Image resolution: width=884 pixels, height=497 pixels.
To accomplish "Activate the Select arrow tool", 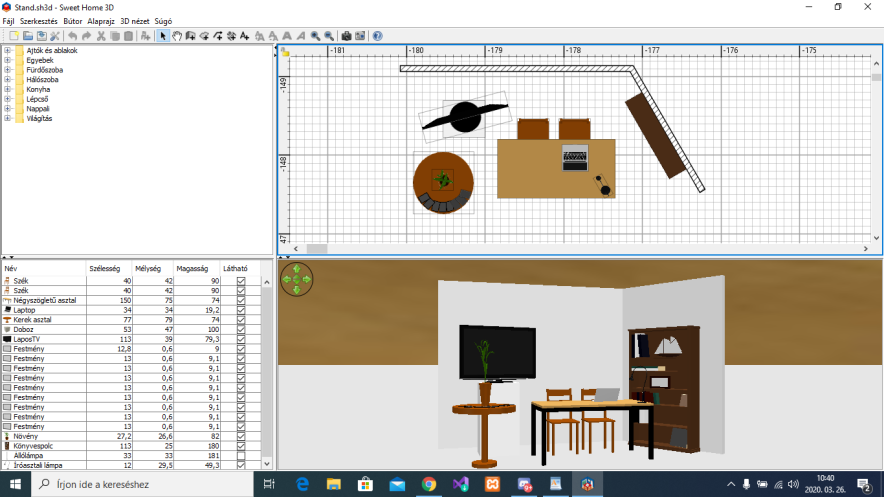I will 163,36.
